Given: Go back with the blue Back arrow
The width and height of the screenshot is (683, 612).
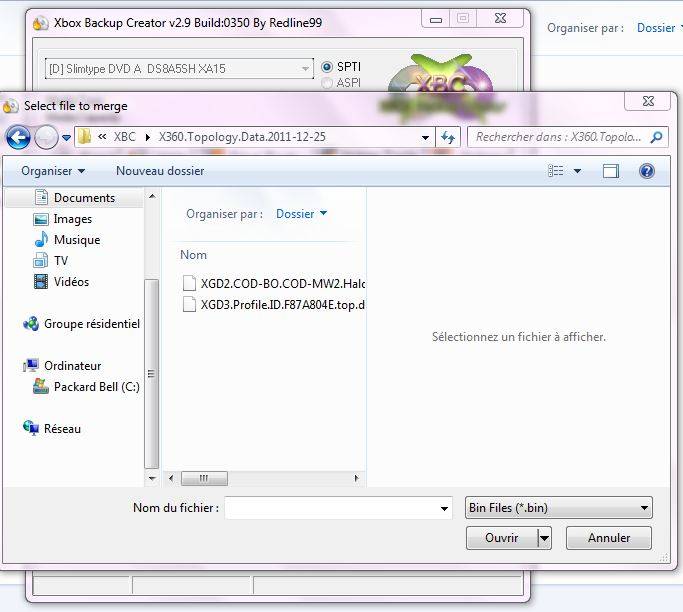Looking at the screenshot, I should pos(18,138).
